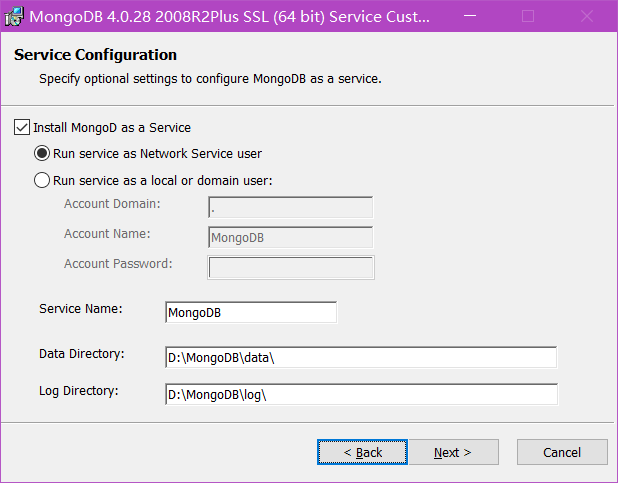
Task: Click the Account Name field
Action: tap(290, 237)
